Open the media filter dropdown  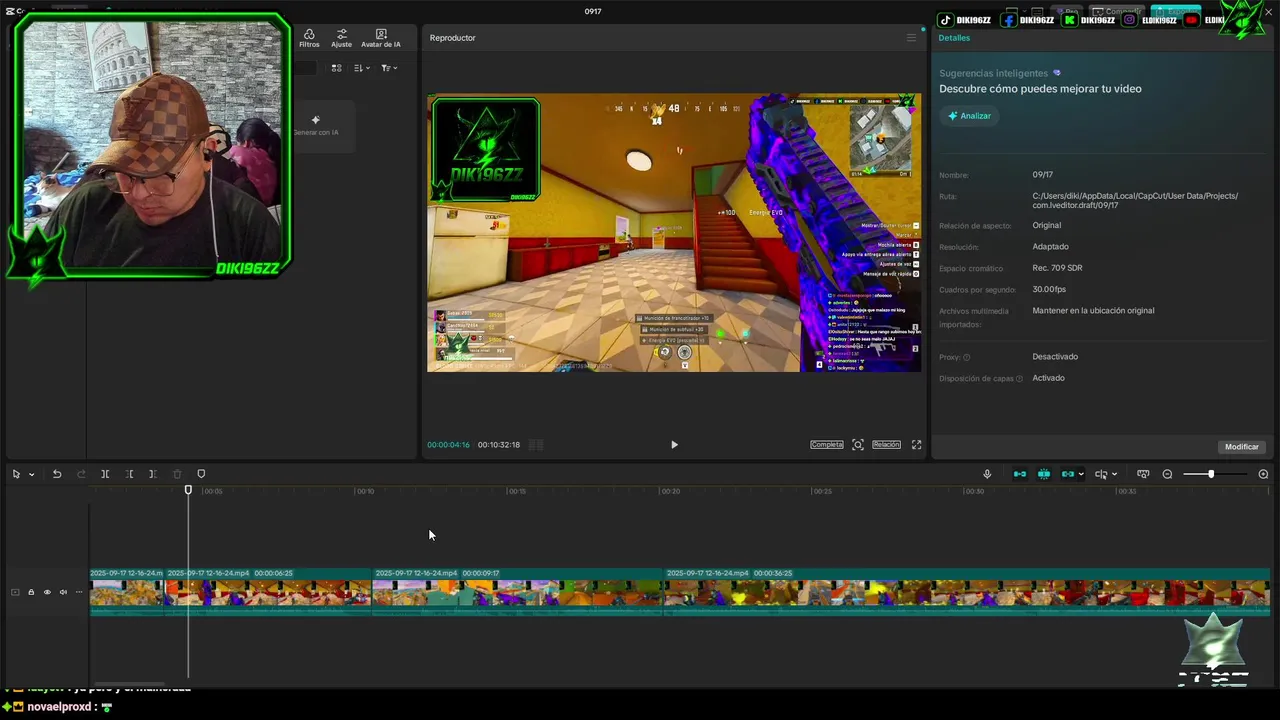pos(389,68)
